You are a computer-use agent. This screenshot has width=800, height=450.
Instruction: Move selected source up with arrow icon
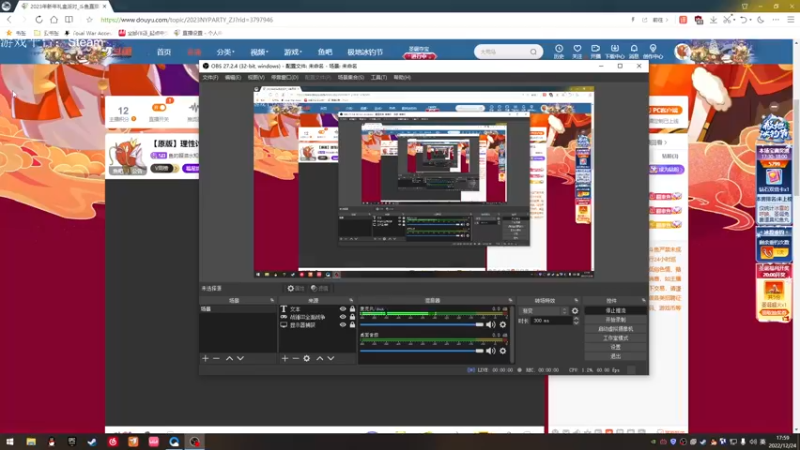click(x=320, y=359)
